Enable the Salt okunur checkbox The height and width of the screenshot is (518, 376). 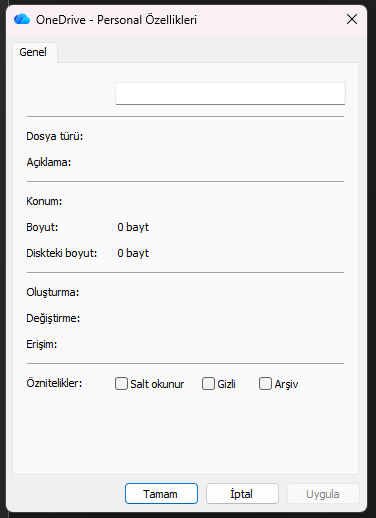click(121, 384)
